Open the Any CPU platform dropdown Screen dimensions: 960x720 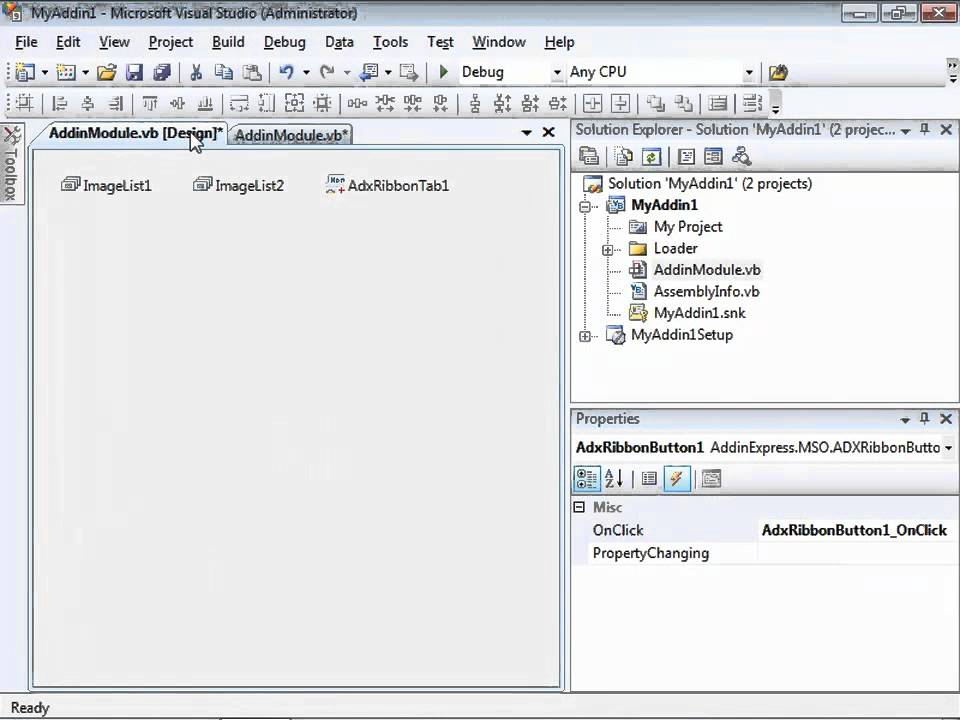point(749,73)
